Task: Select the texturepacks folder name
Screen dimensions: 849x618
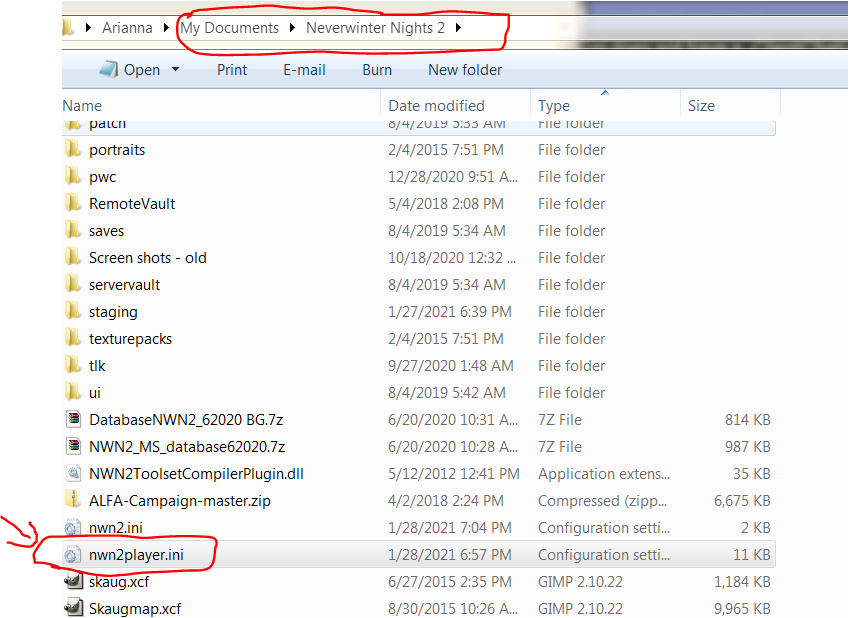Action: [130, 339]
